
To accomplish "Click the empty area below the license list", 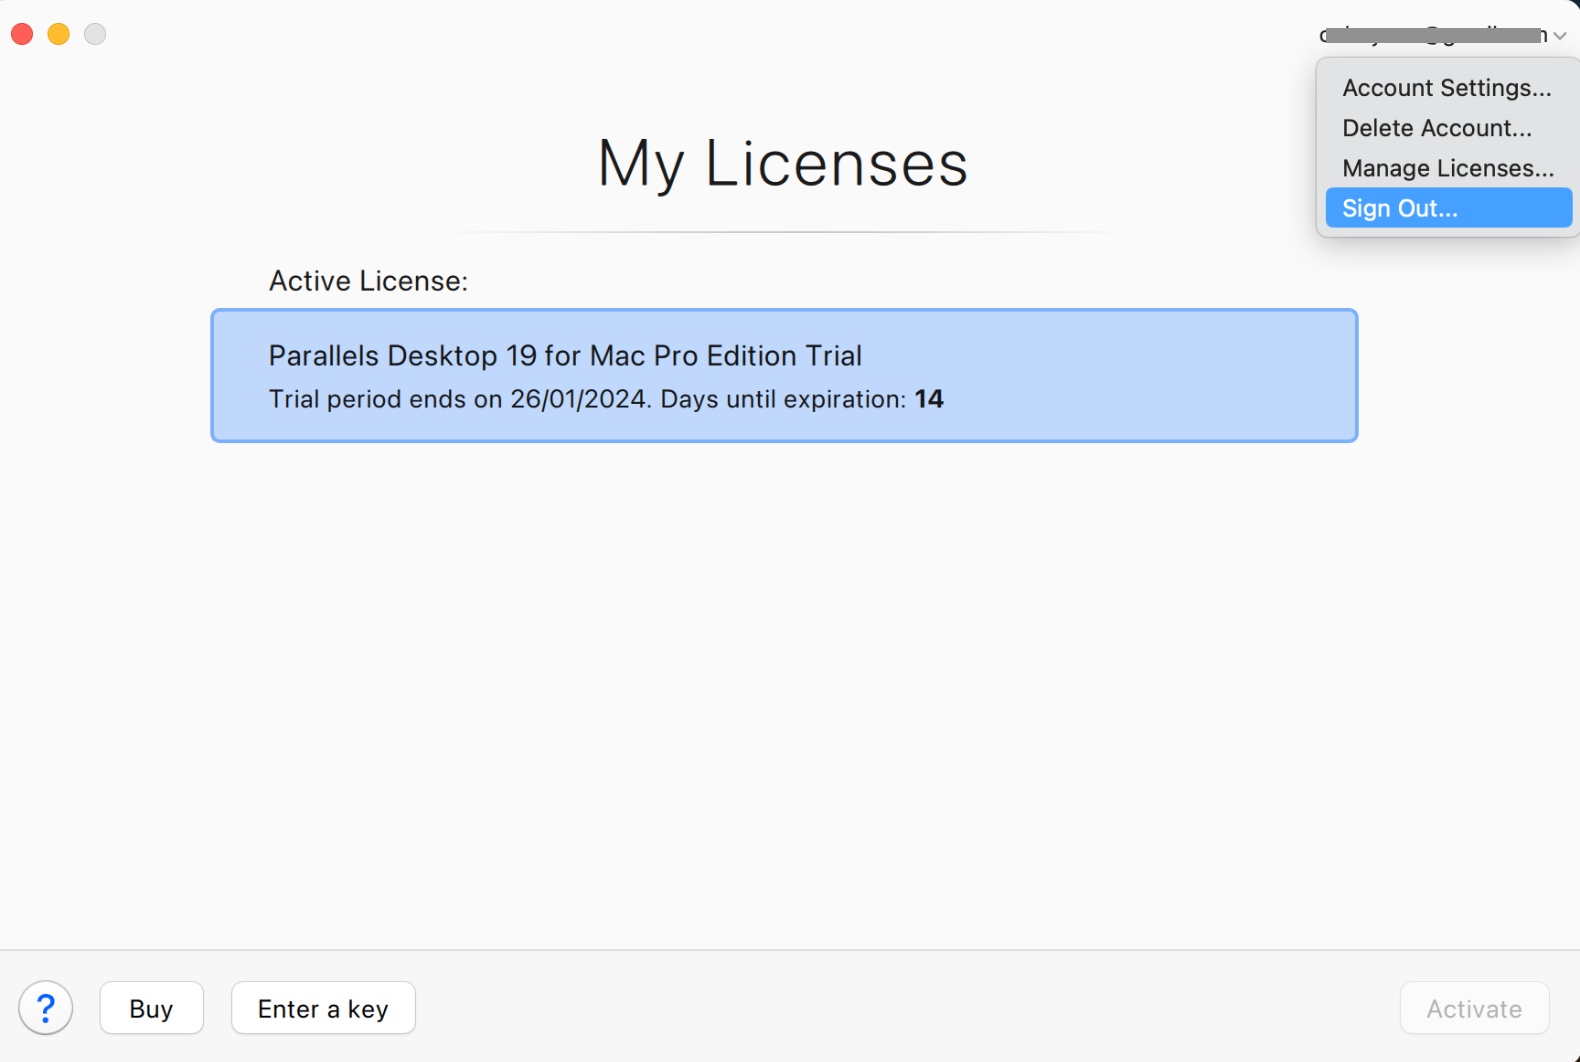I will point(784,690).
